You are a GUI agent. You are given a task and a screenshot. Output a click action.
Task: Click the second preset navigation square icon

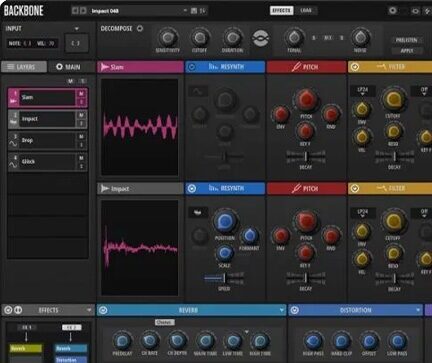pyautogui.click(x=83, y=11)
